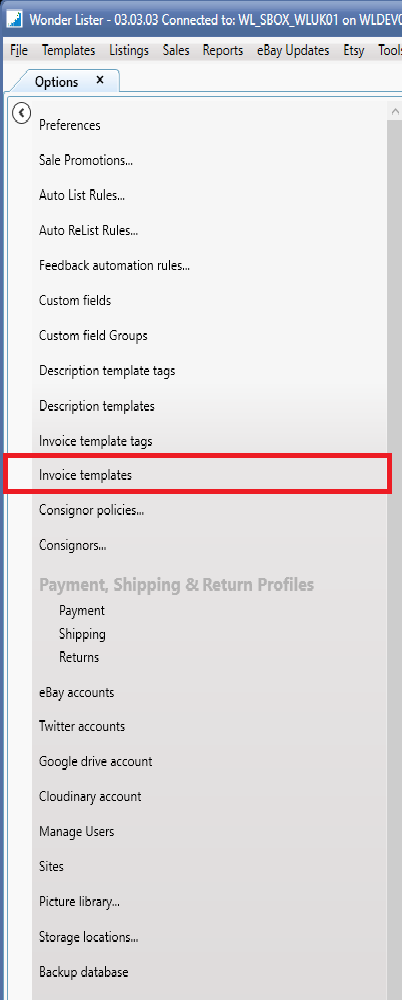Image resolution: width=402 pixels, height=1000 pixels.
Task: Open Invoice templates
Action: tap(86, 475)
